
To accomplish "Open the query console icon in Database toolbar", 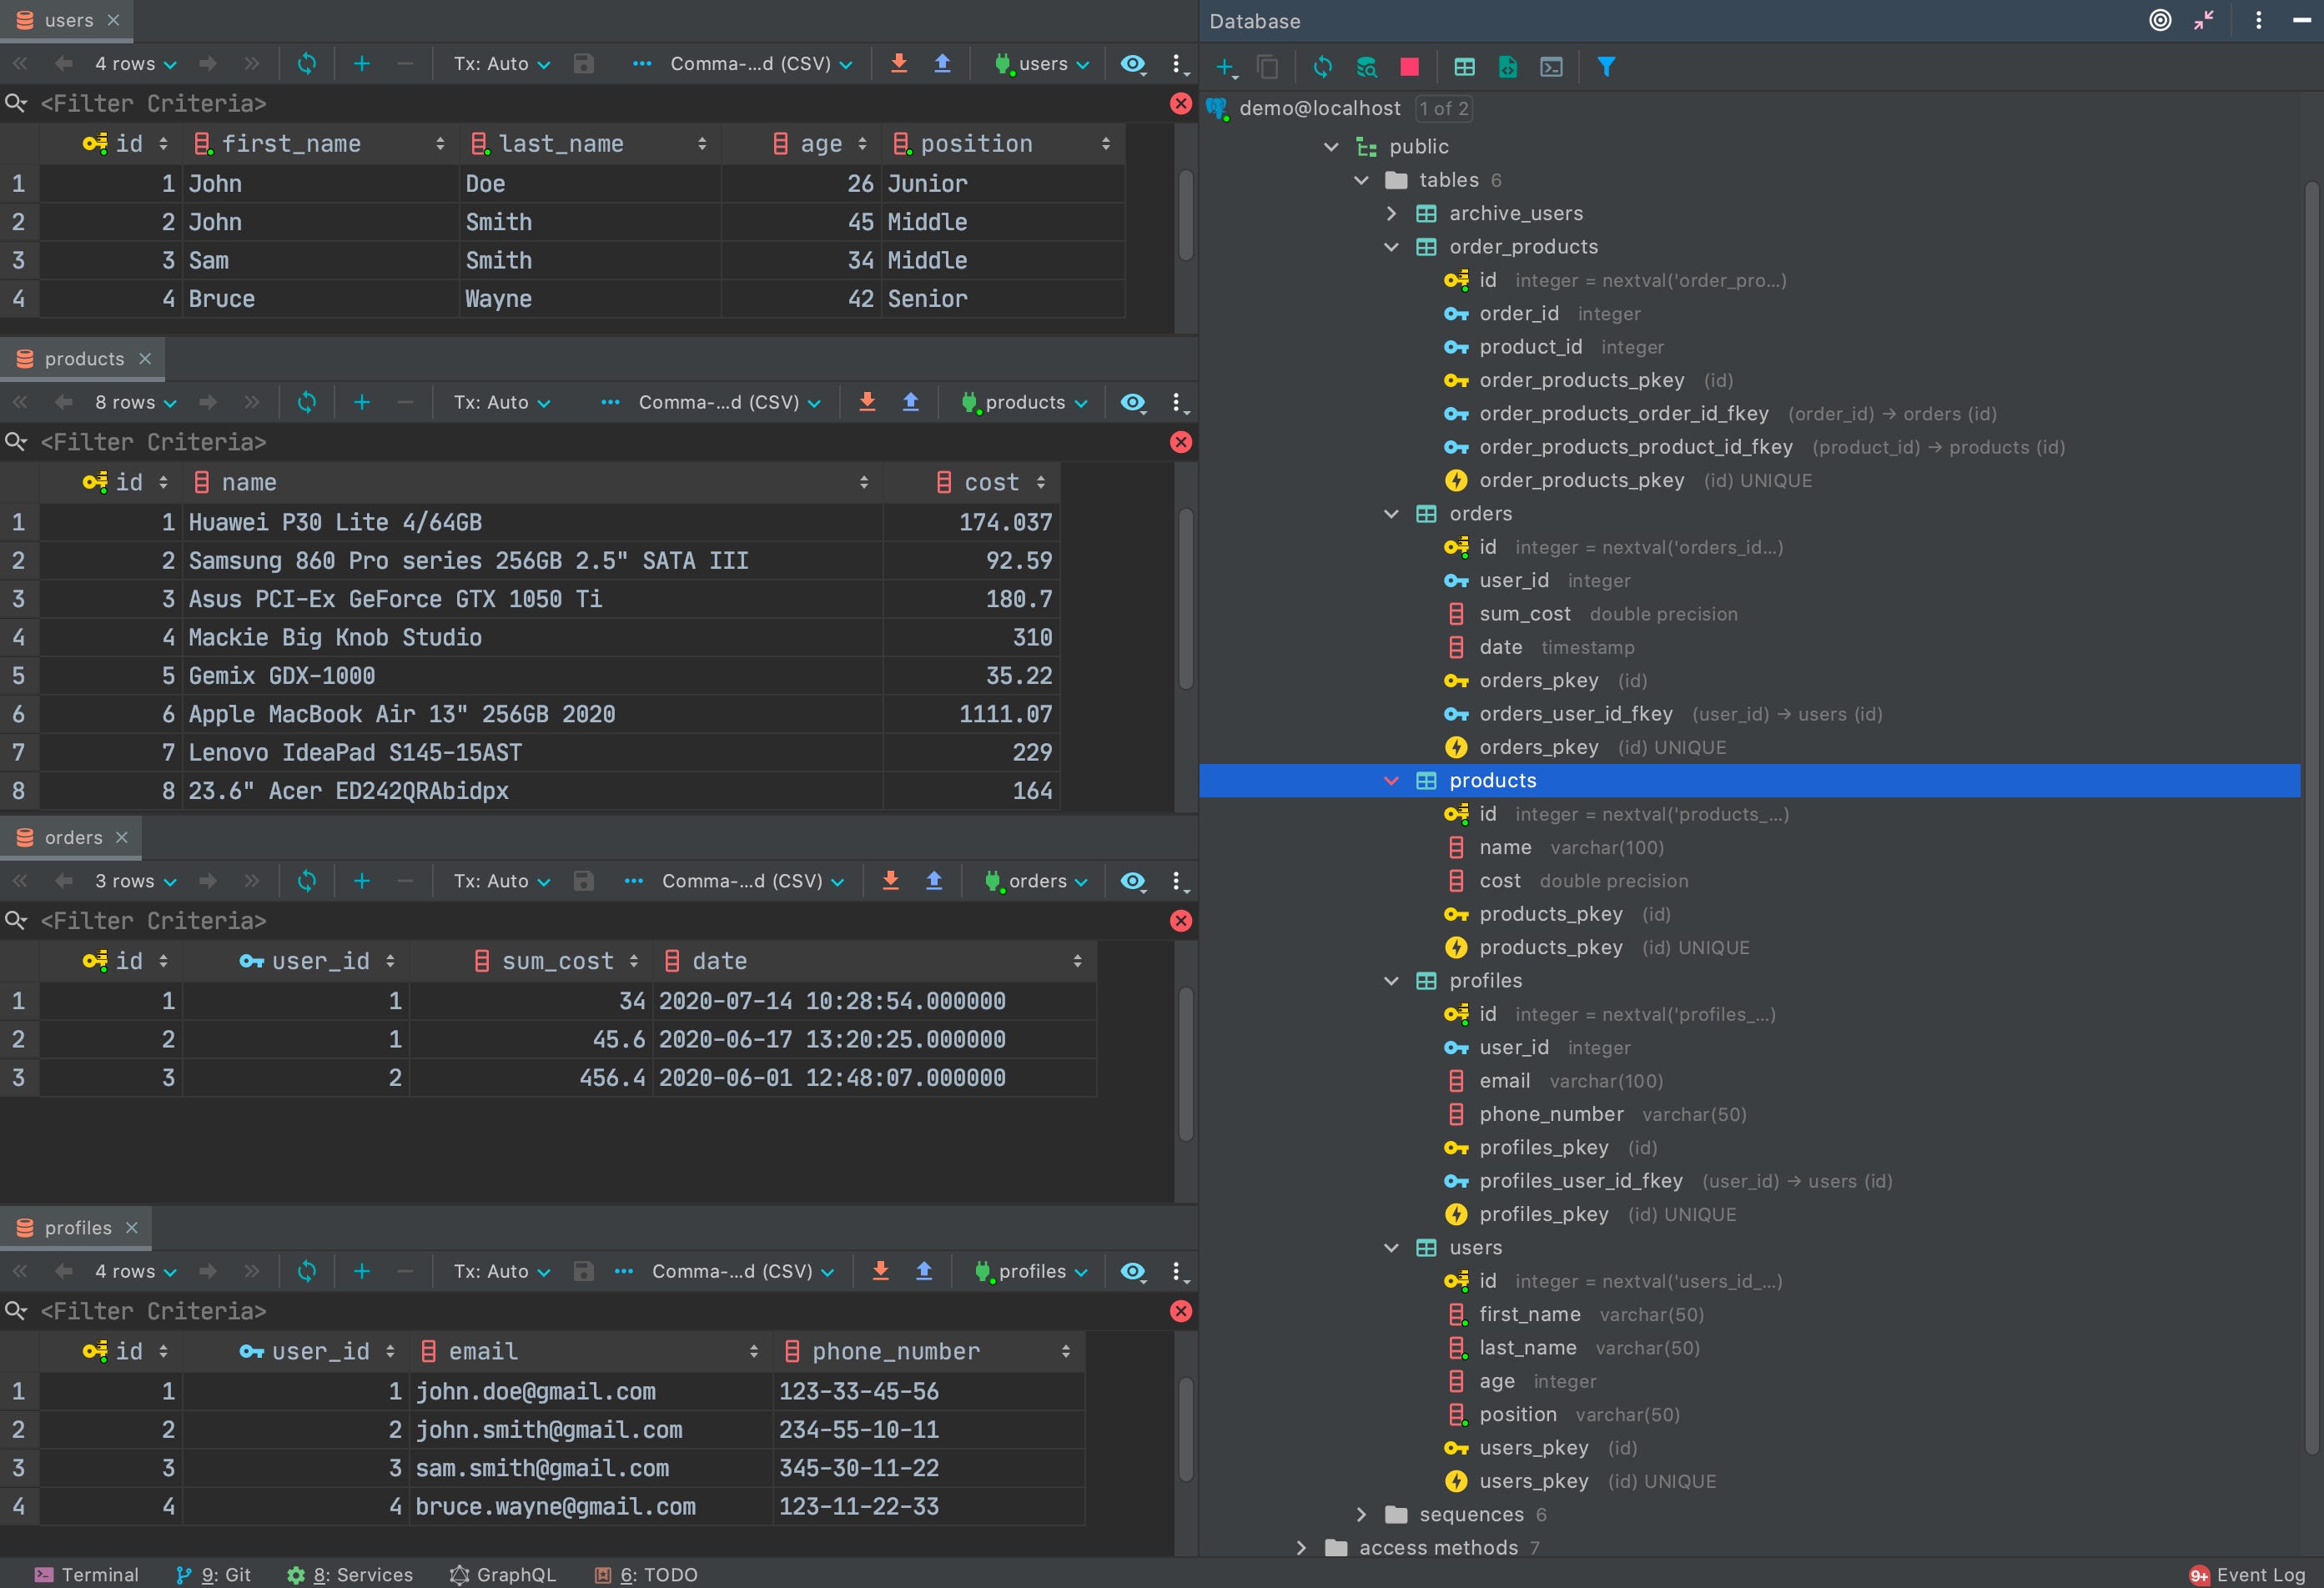I will point(1551,67).
